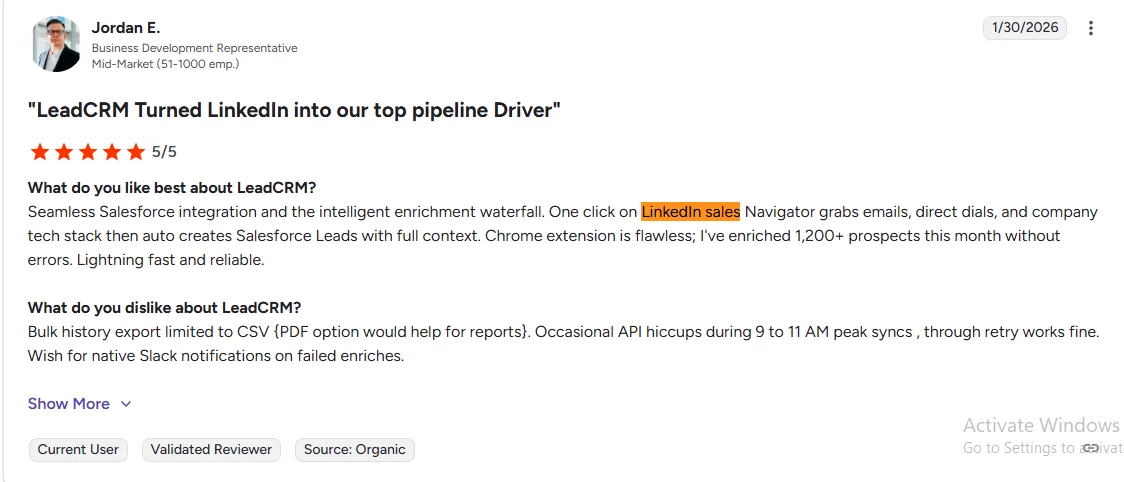The image size is (1124, 482).
Task: Click the 1/30/2026 date badge
Action: (x=1025, y=28)
